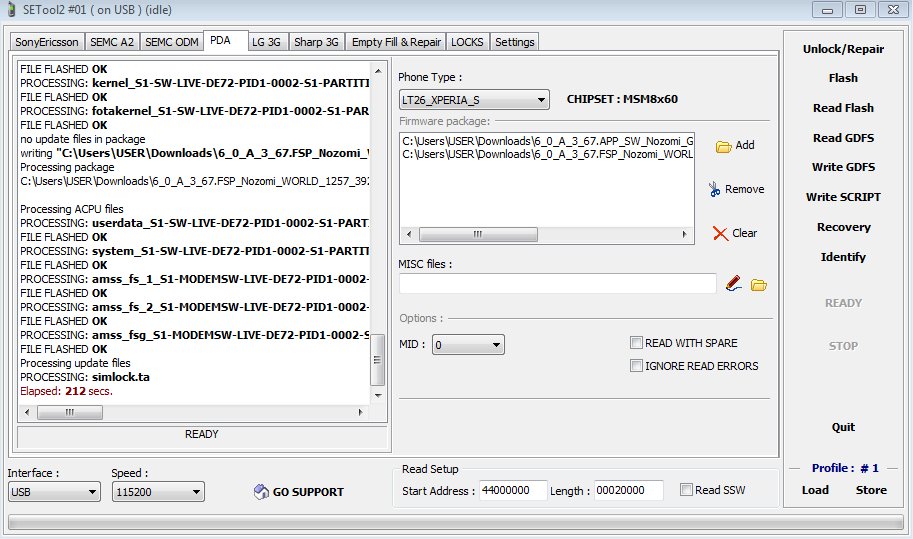Image resolution: width=913 pixels, height=539 pixels.
Task: Enable IGNORE READ ERRORS checkbox
Action: point(636,366)
